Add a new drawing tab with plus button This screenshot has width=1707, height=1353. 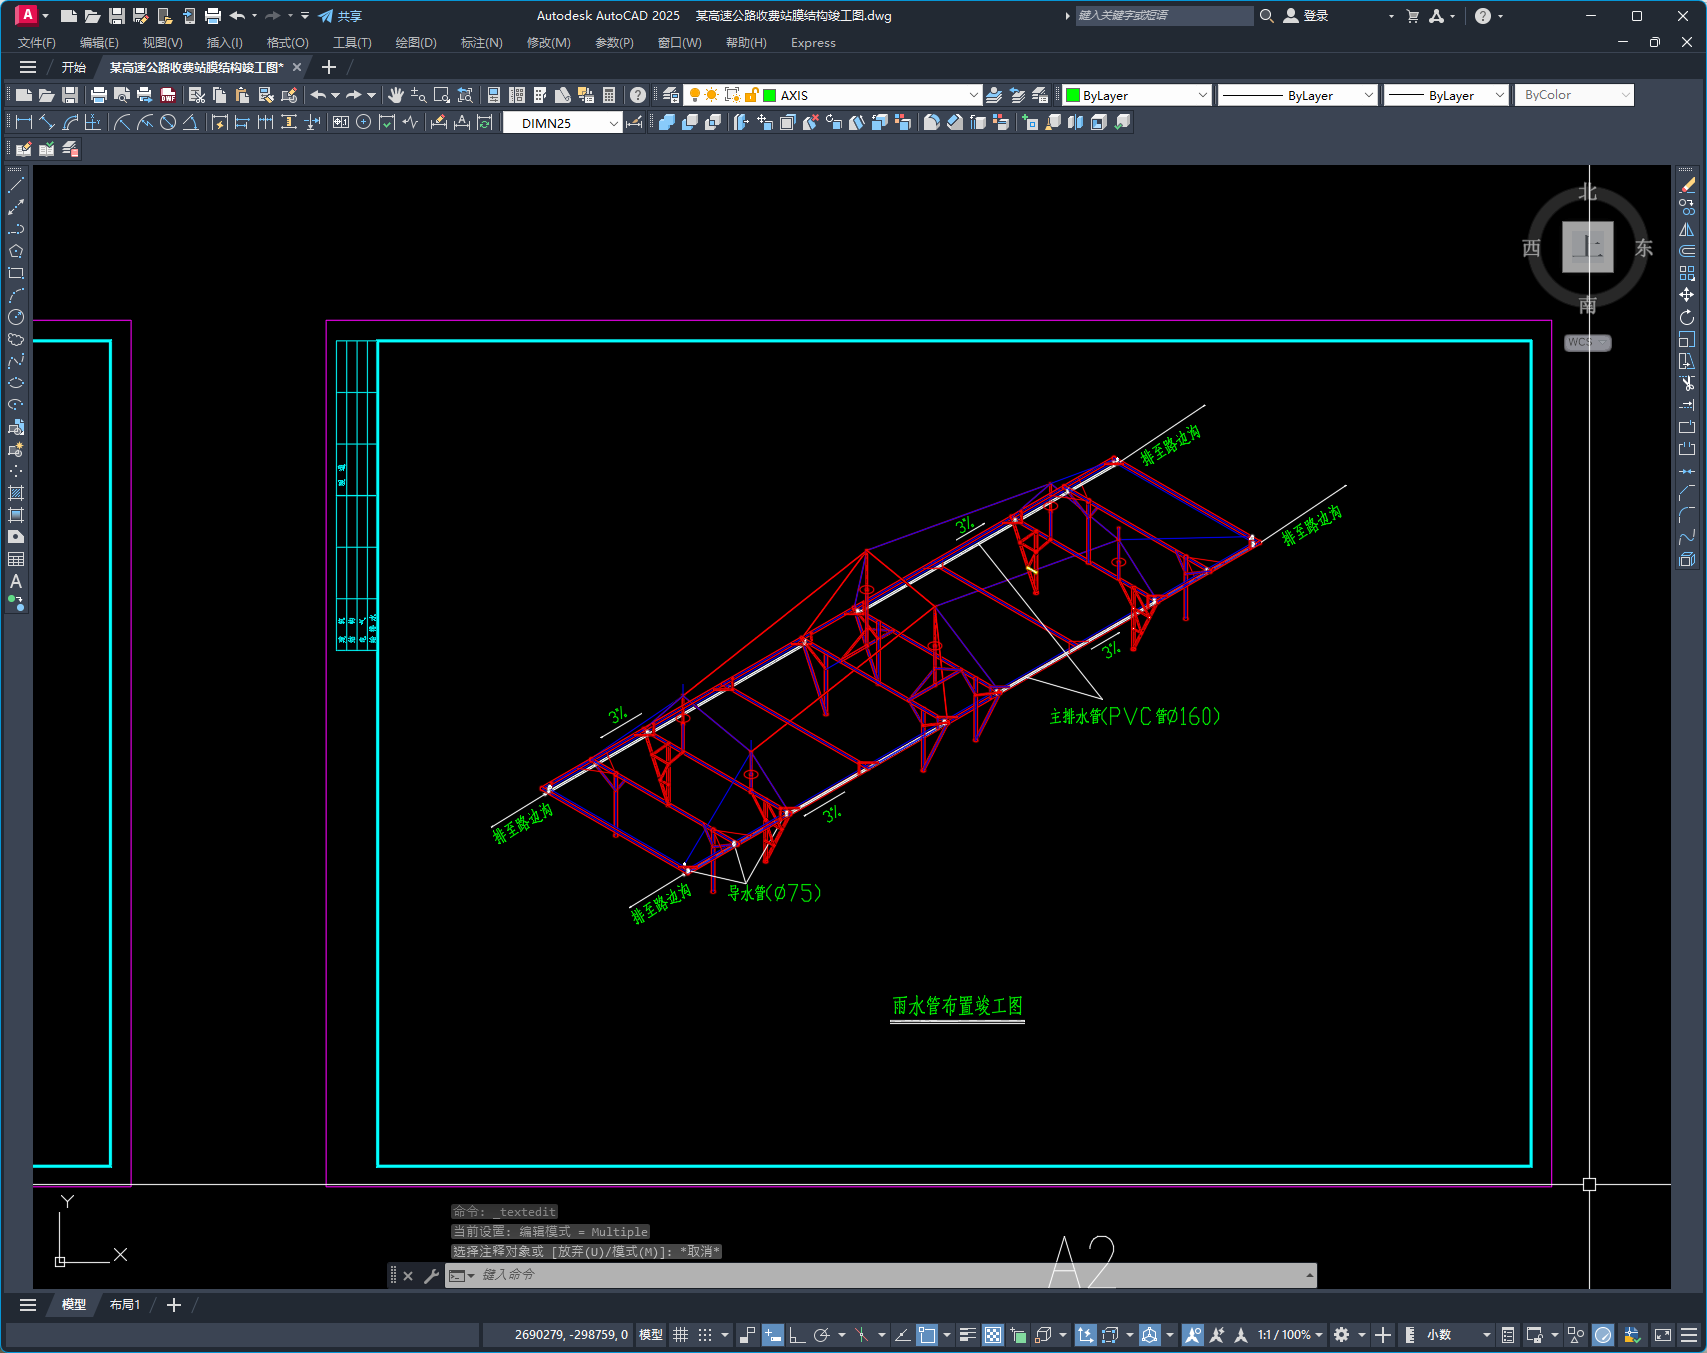[x=329, y=67]
